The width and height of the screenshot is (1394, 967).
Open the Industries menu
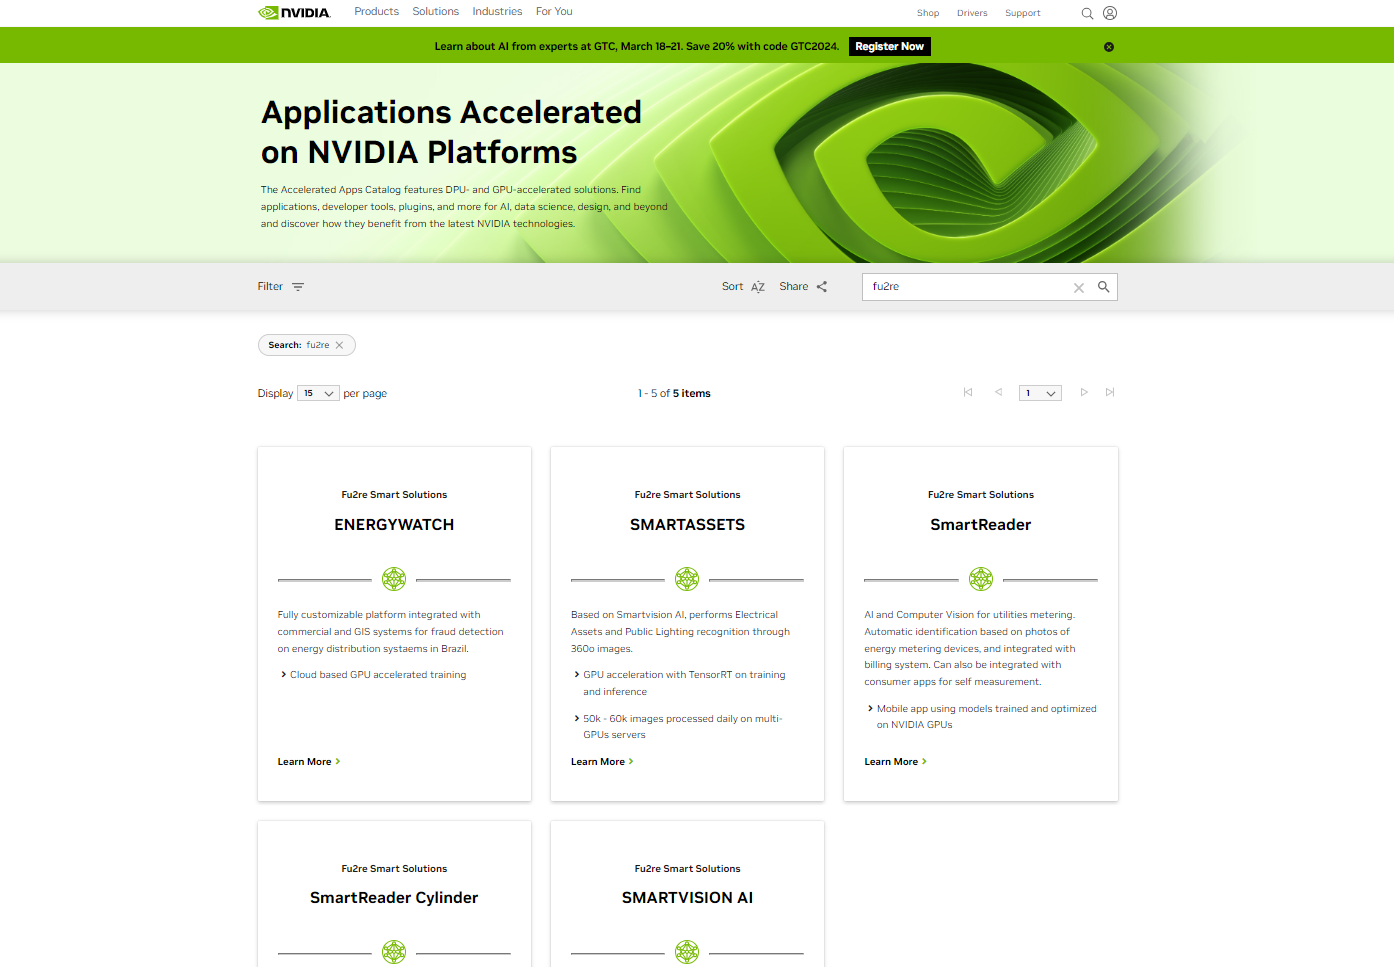click(x=497, y=12)
